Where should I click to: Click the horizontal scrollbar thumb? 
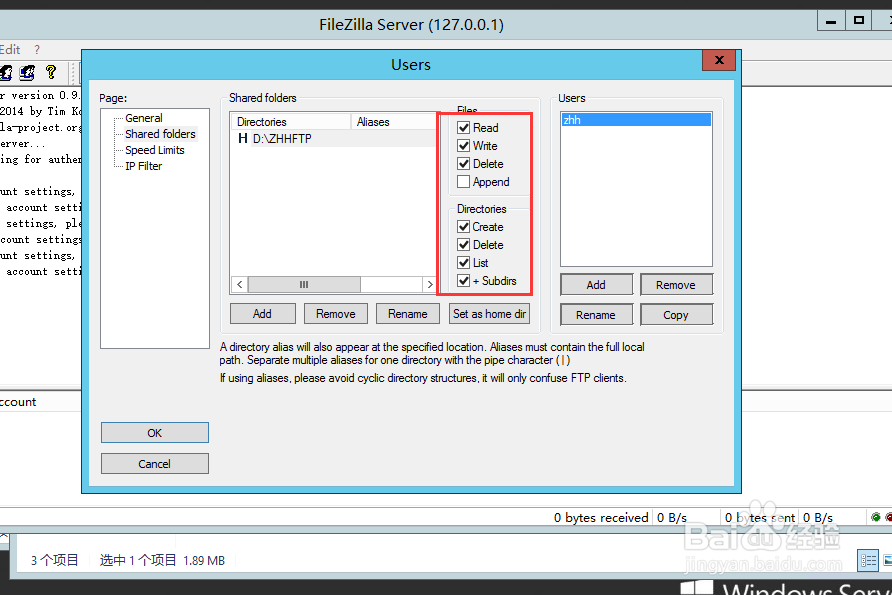[304, 284]
